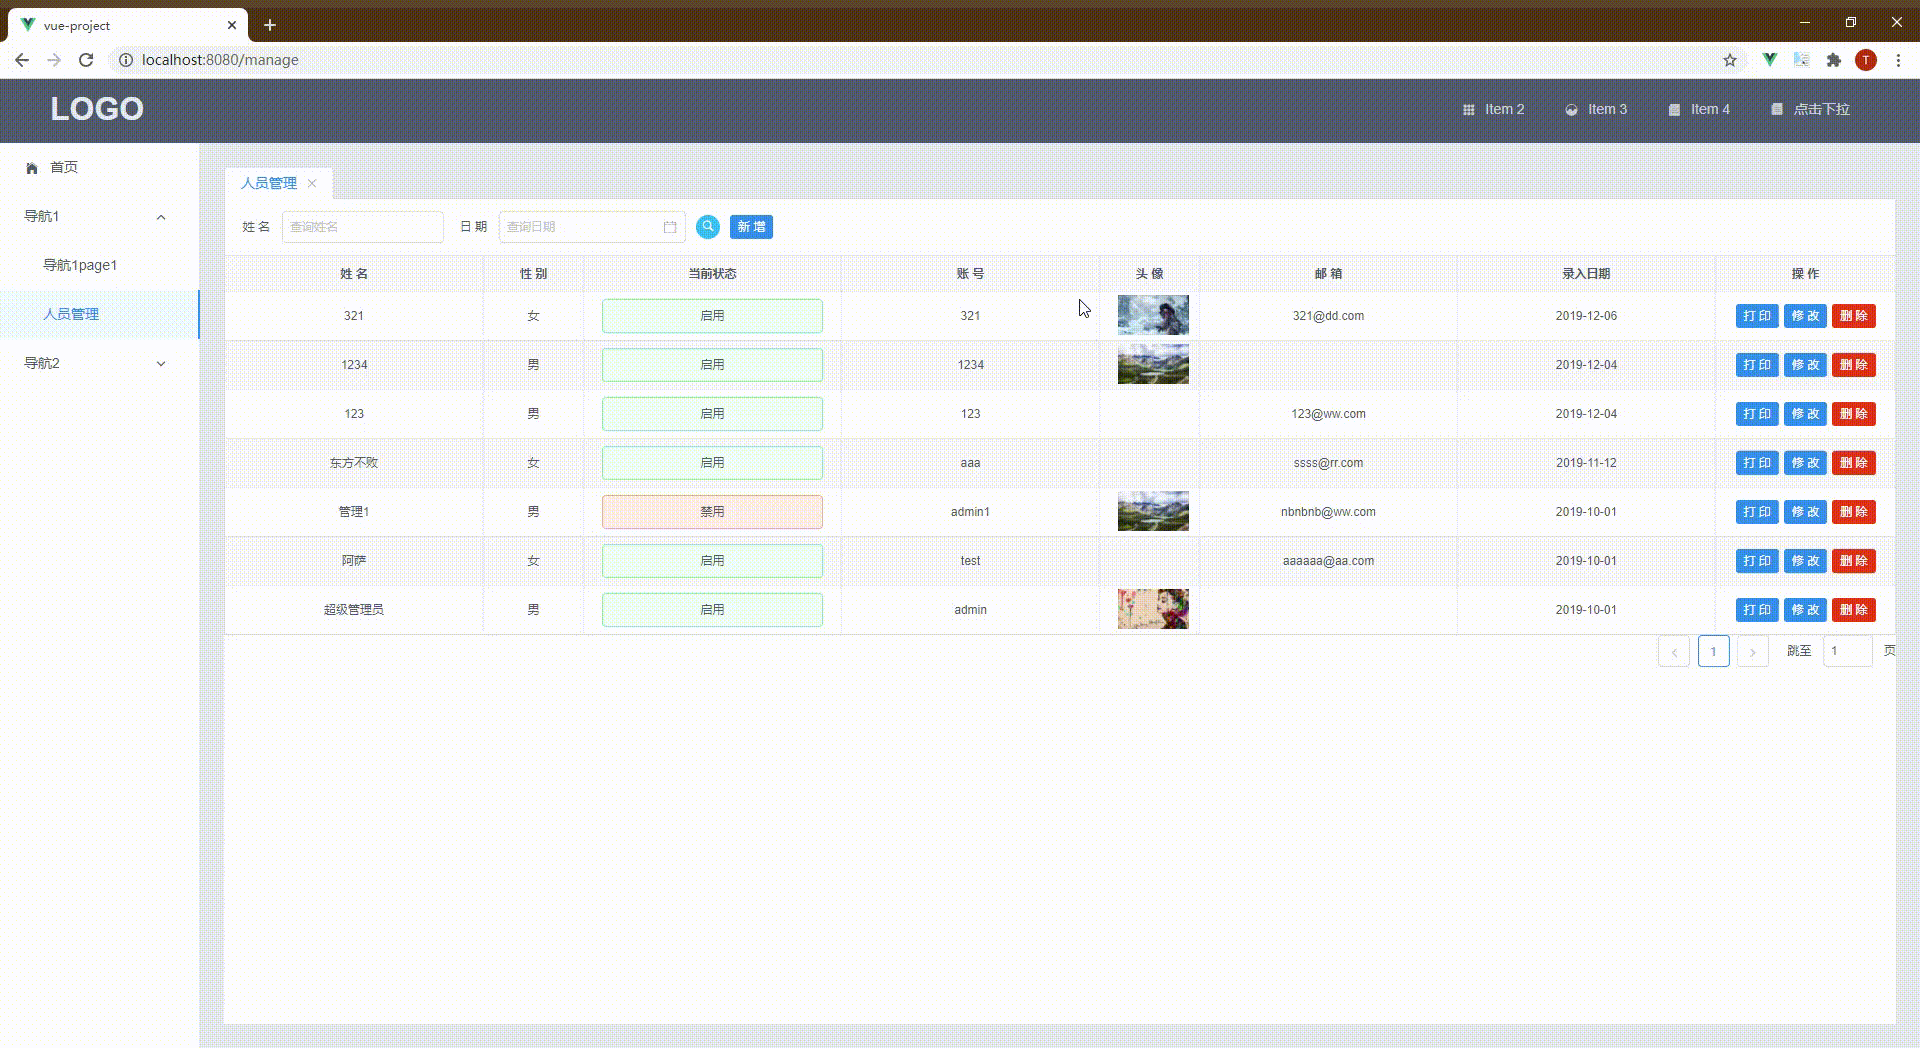This screenshot has height=1048, width=1920.
Task: Edit the record for 管理1
Action: coord(1805,512)
